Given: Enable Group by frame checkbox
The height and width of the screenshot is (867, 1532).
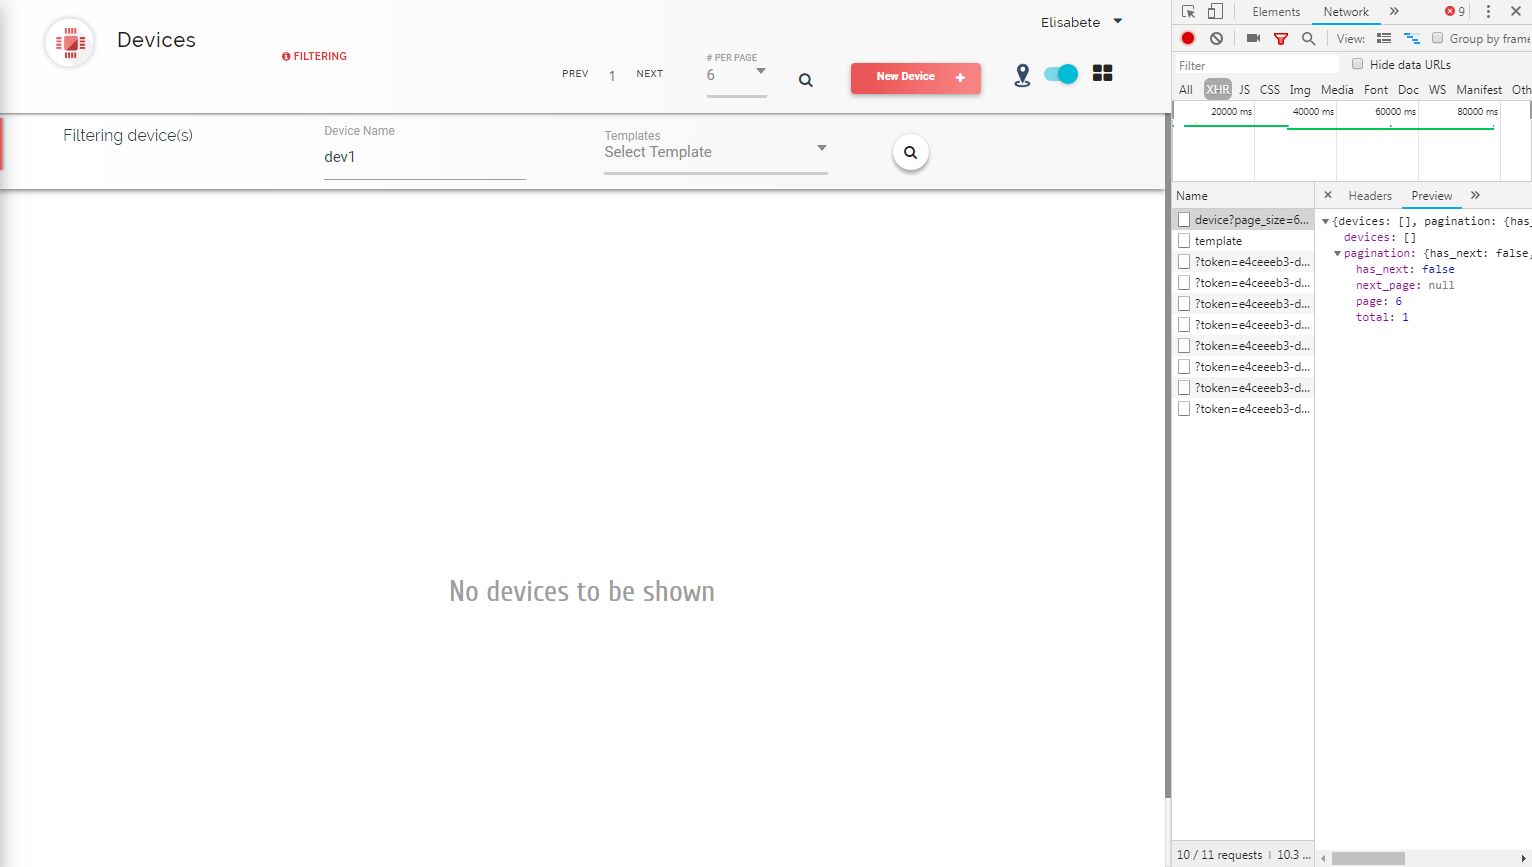Looking at the screenshot, I should (x=1437, y=38).
